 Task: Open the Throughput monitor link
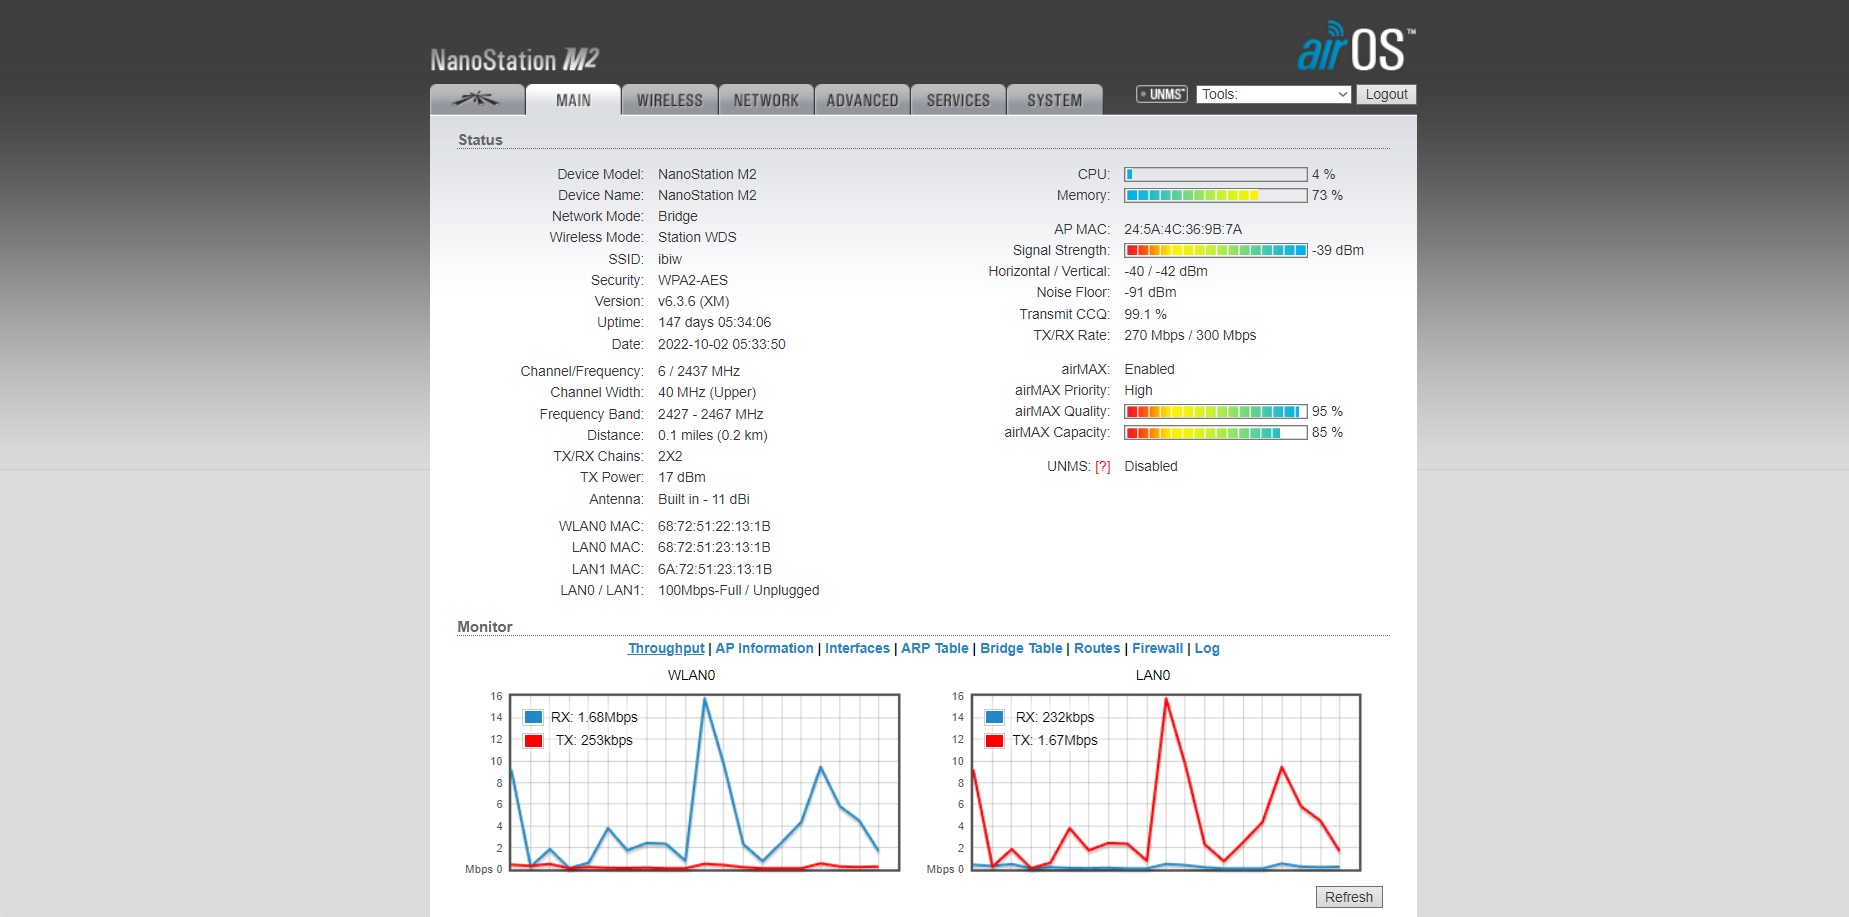click(666, 648)
